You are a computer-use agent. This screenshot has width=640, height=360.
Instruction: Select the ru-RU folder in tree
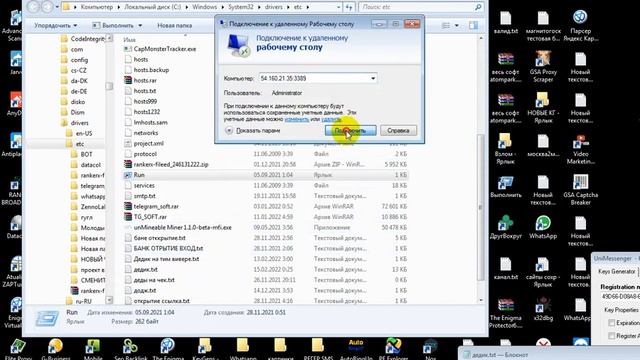click(83, 301)
